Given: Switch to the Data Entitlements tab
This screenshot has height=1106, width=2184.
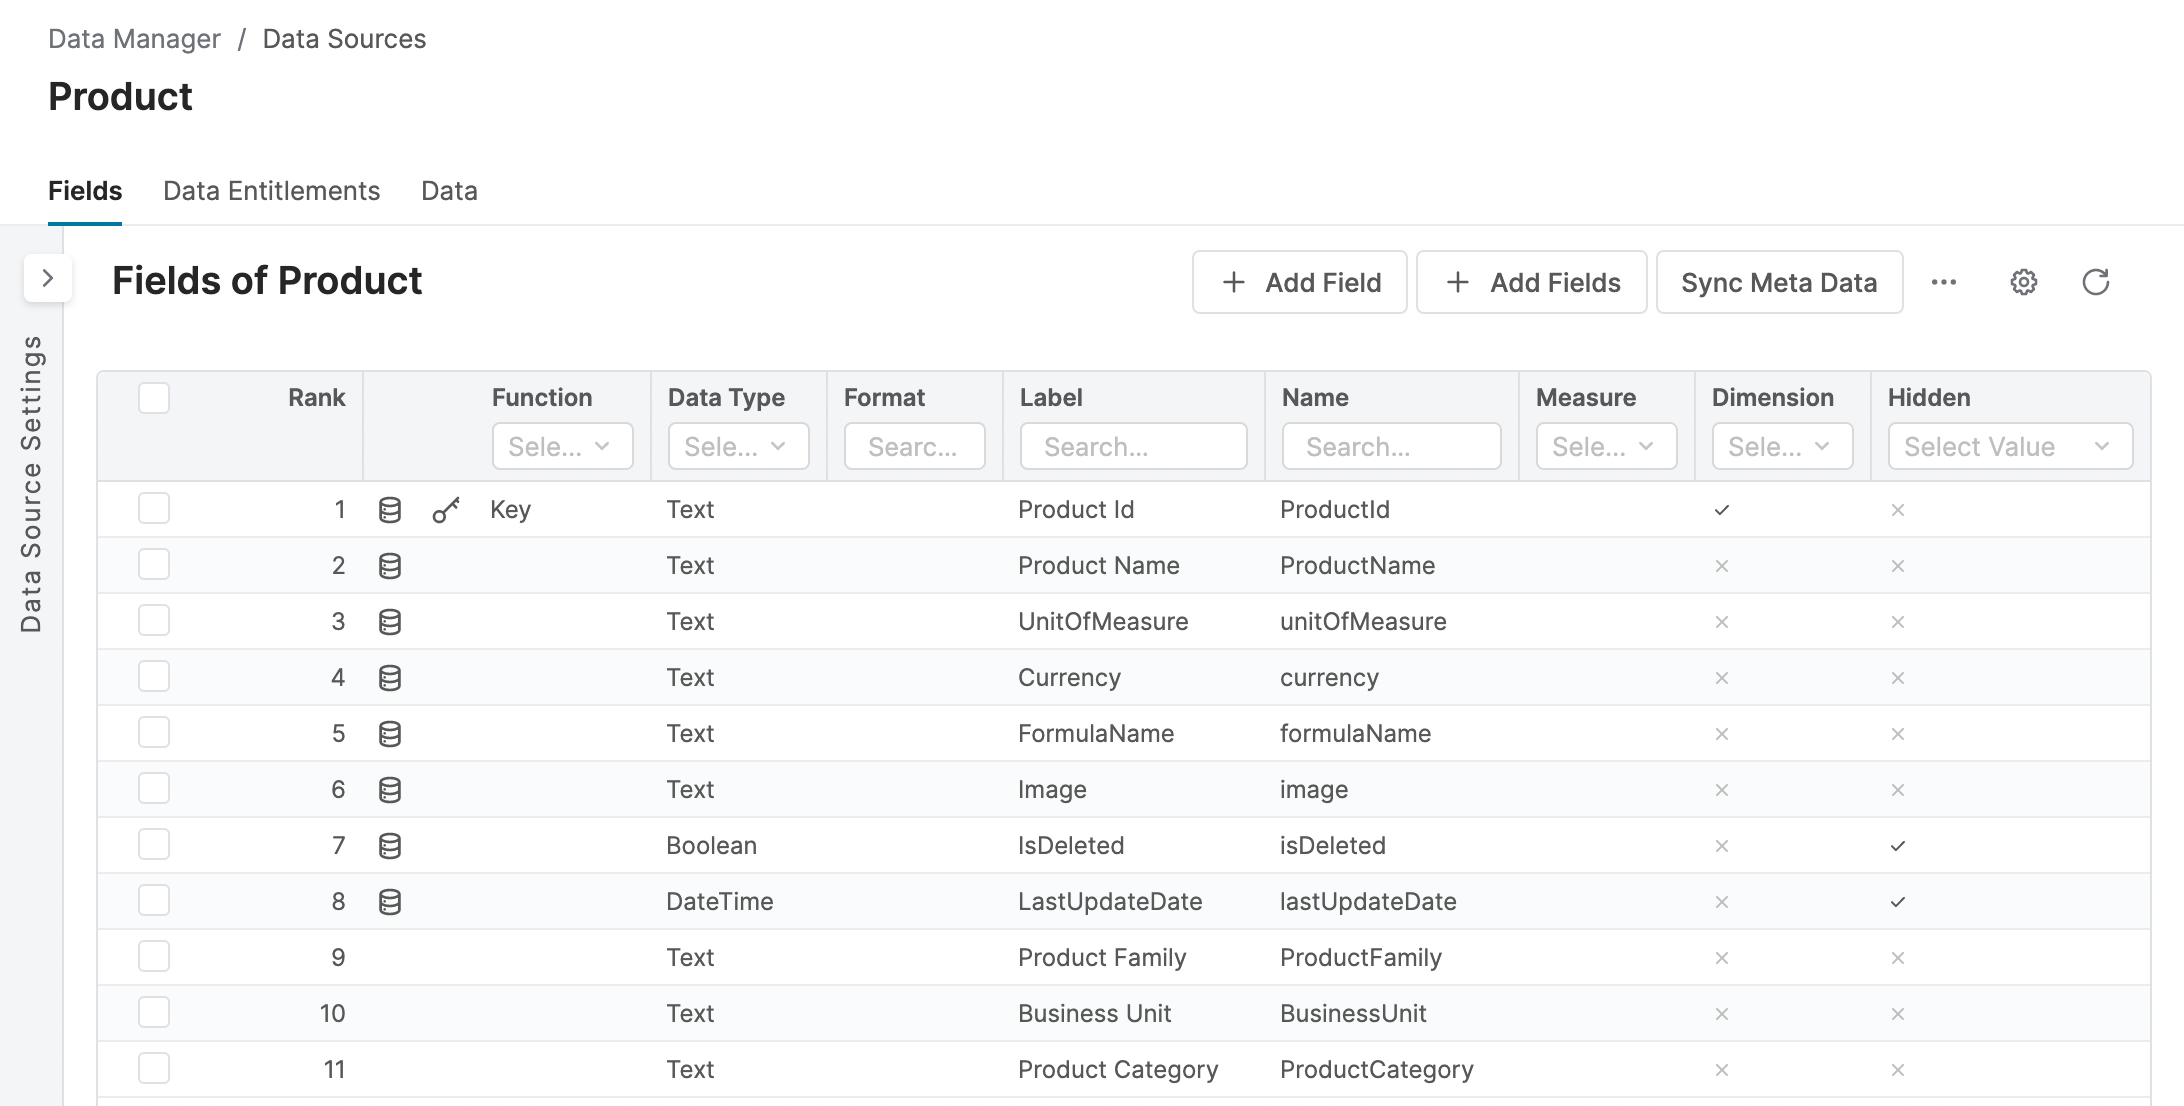Looking at the screenshot, I should click(271, 190).
